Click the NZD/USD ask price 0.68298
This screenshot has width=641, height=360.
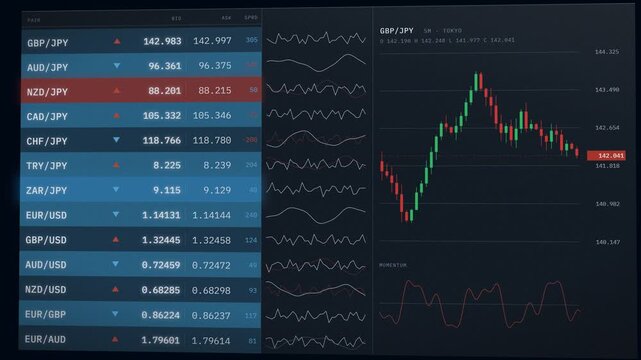pyautogui.click(x=211, y=291)
